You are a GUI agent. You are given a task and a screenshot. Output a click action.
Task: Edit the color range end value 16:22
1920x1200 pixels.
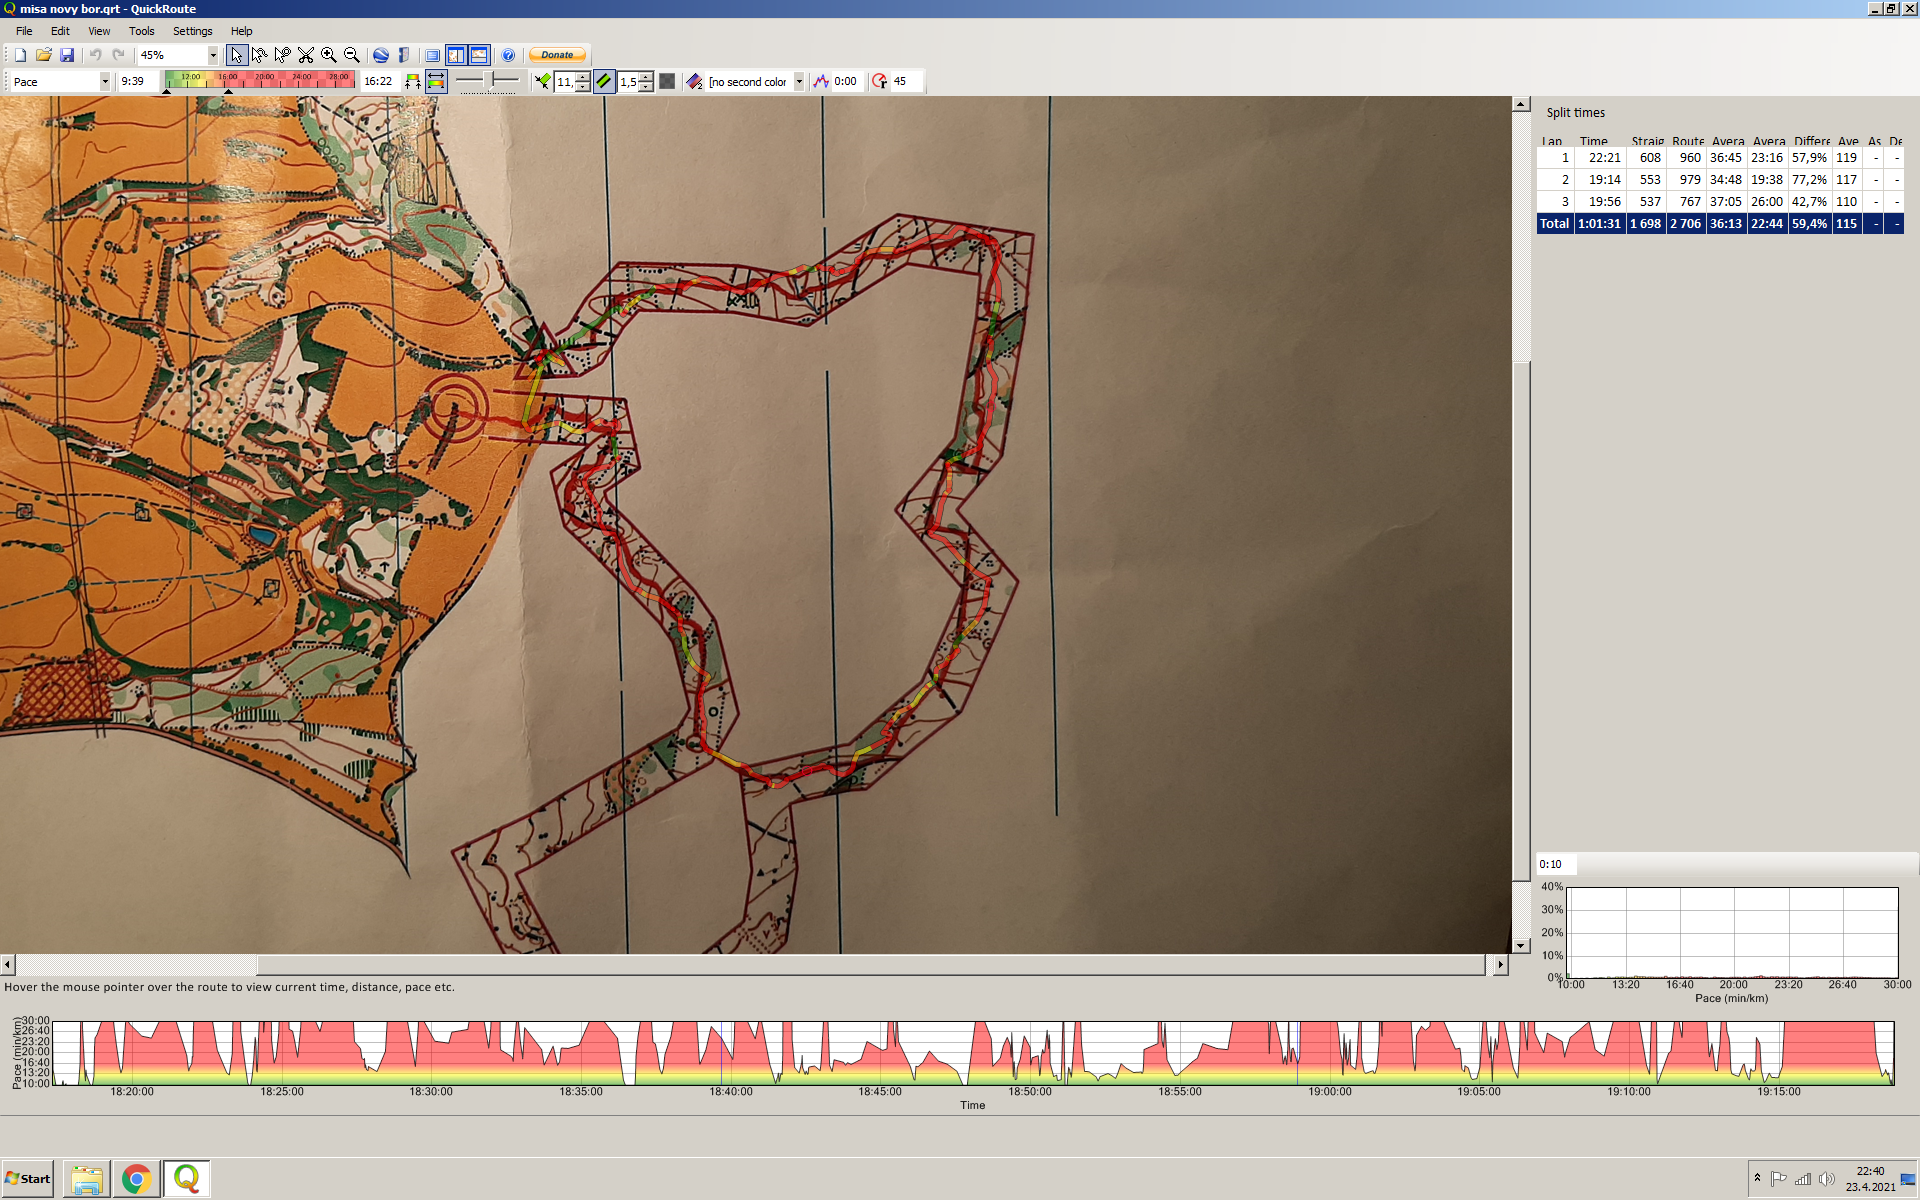point(379,82)
